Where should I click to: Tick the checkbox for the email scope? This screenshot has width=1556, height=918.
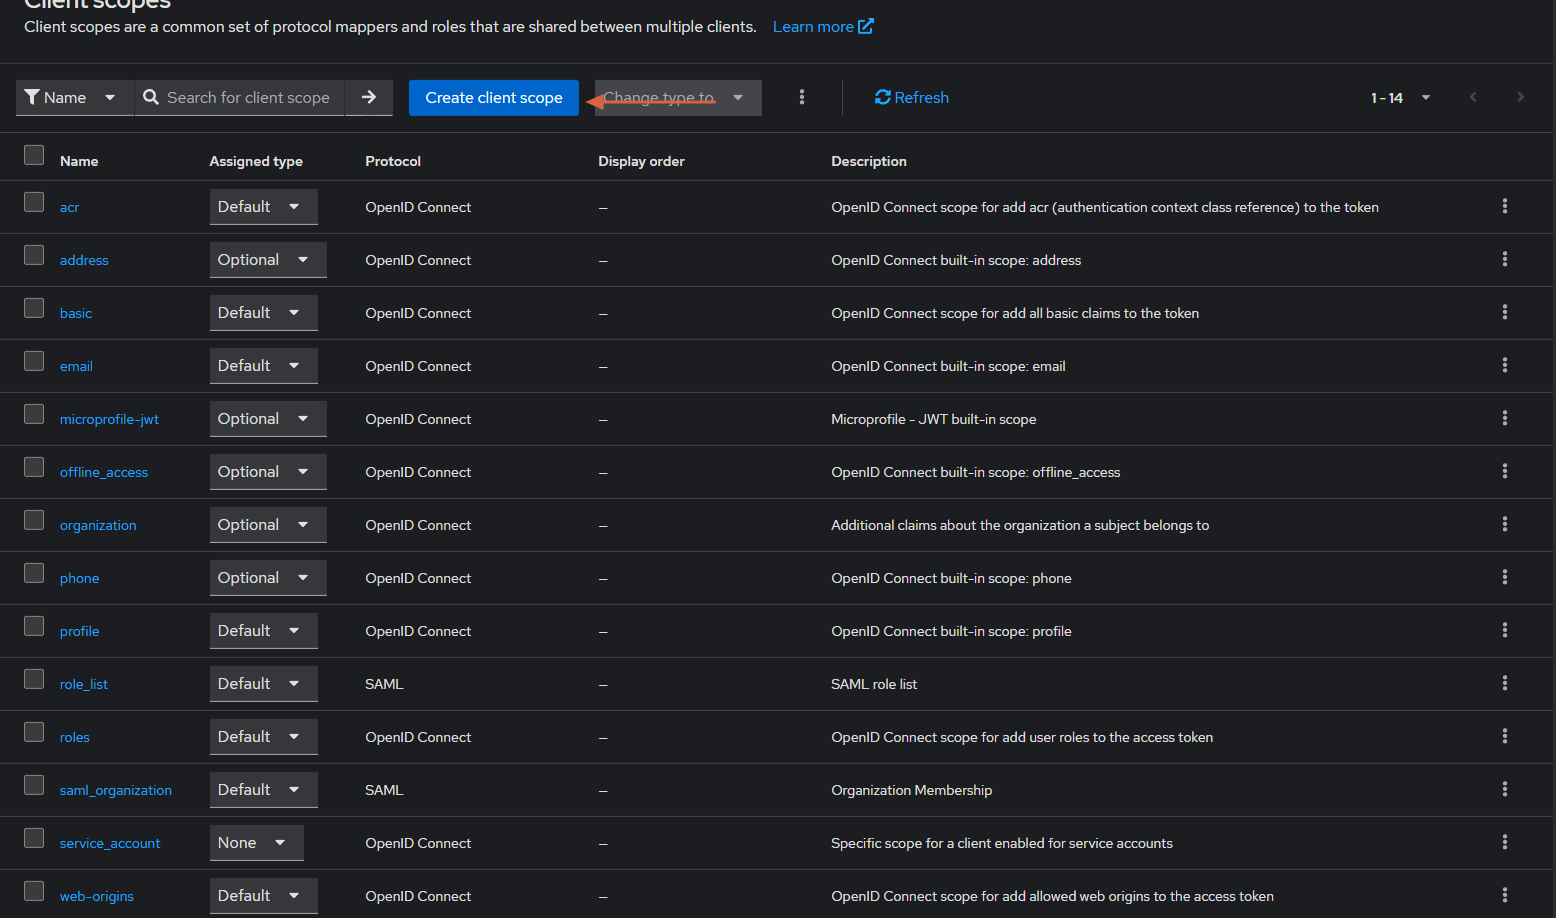pyautogui.click(x=34, y=361)
